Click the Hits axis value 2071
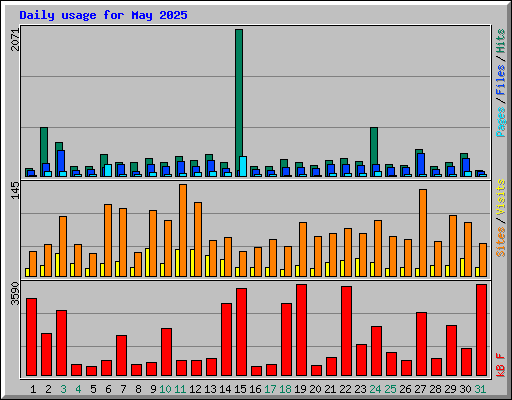Viewport: 512px width, 400px height. click(x=15, y=40)
